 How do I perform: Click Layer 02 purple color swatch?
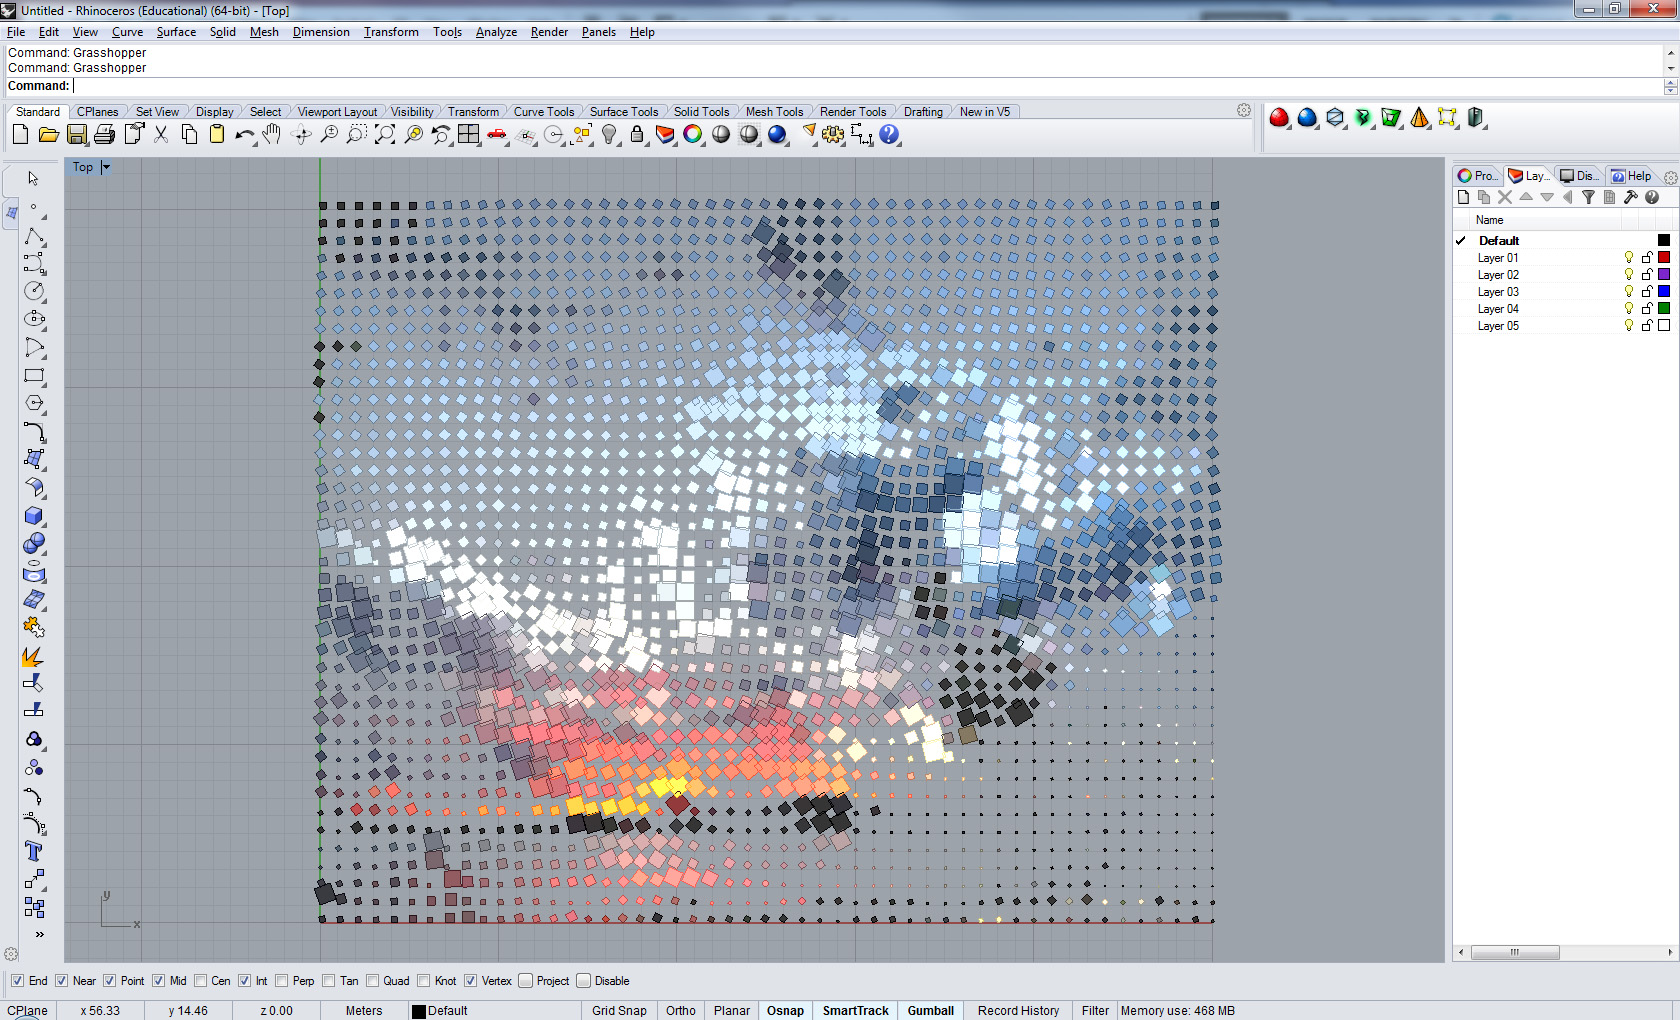point(1664,275)
